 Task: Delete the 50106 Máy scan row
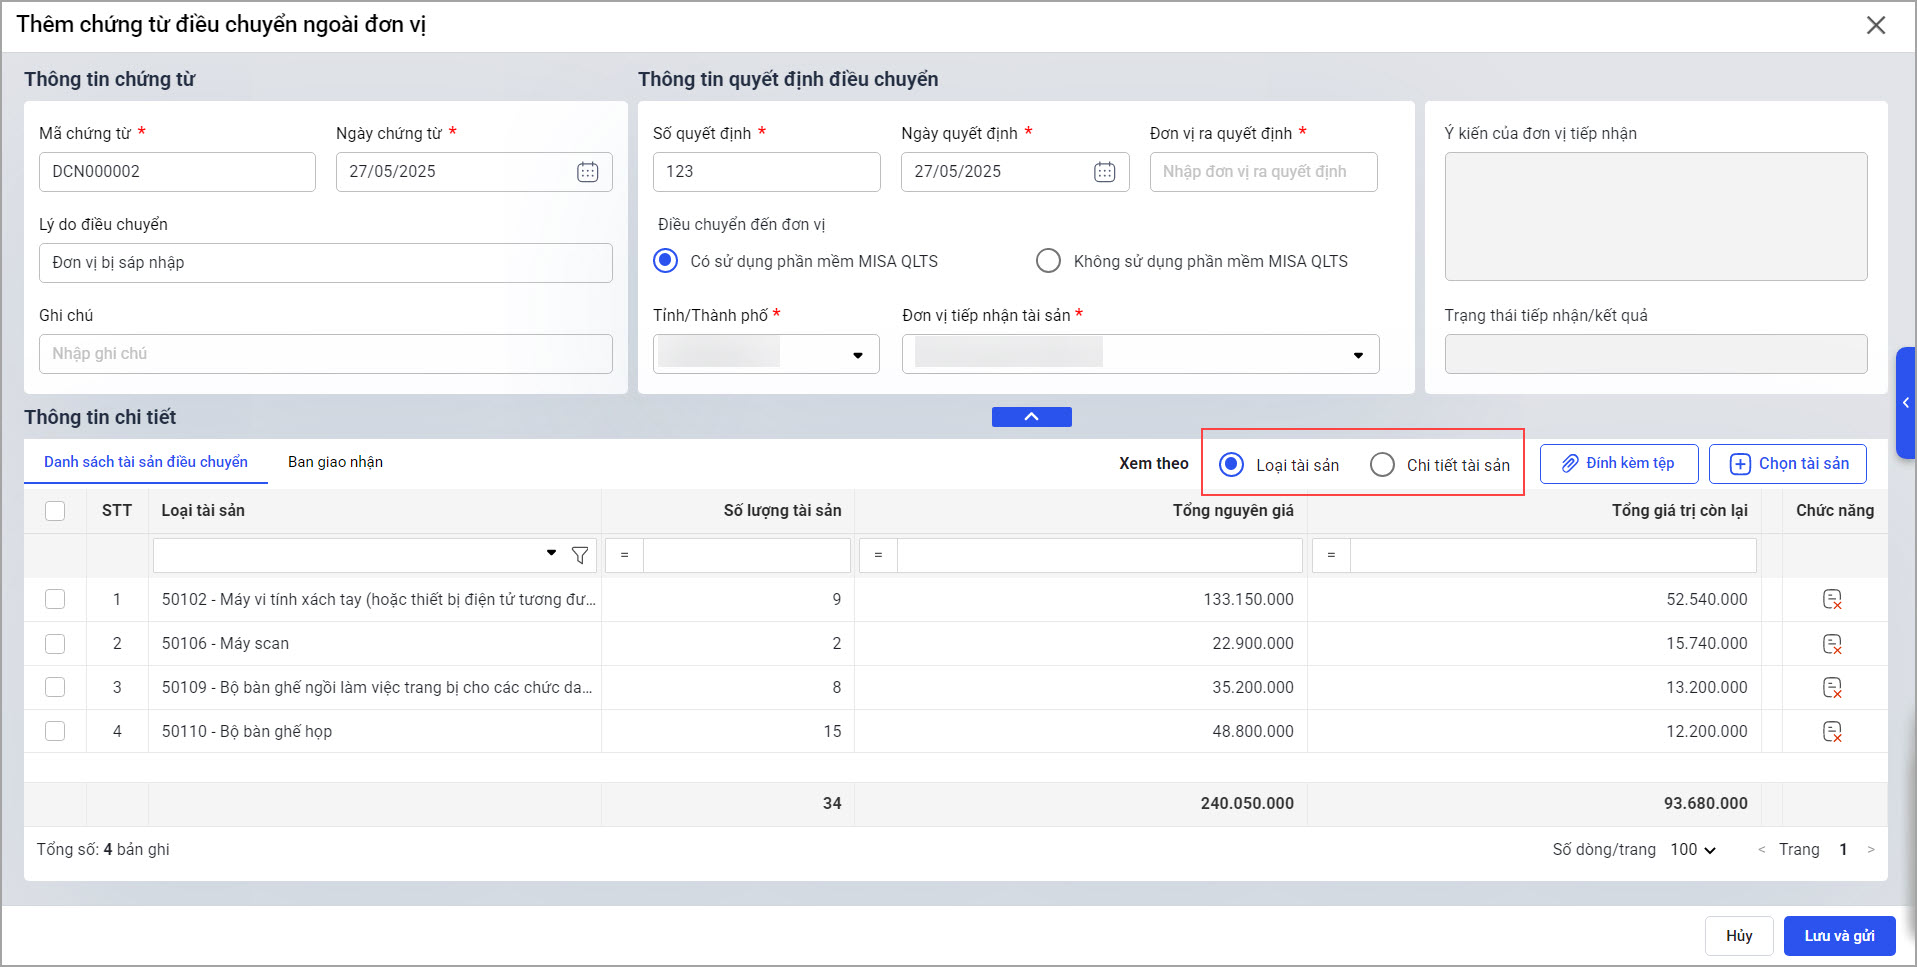pos(1831,643)
